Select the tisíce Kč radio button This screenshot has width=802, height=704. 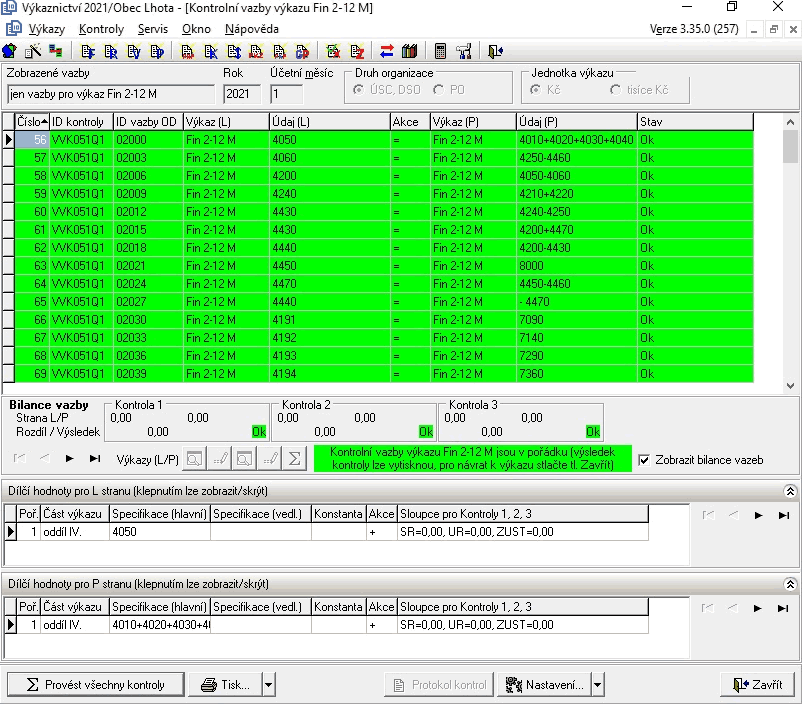click(616, 91)
